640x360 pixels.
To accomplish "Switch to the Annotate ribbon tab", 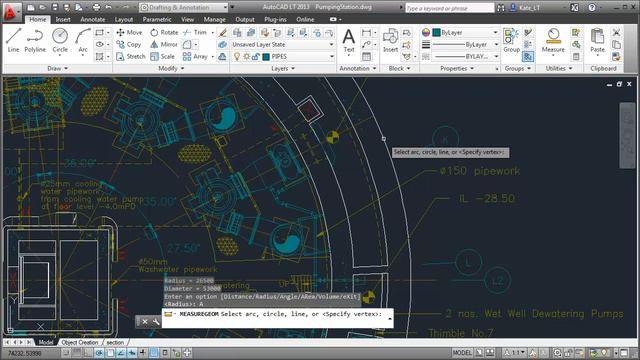I will [93, 19].
